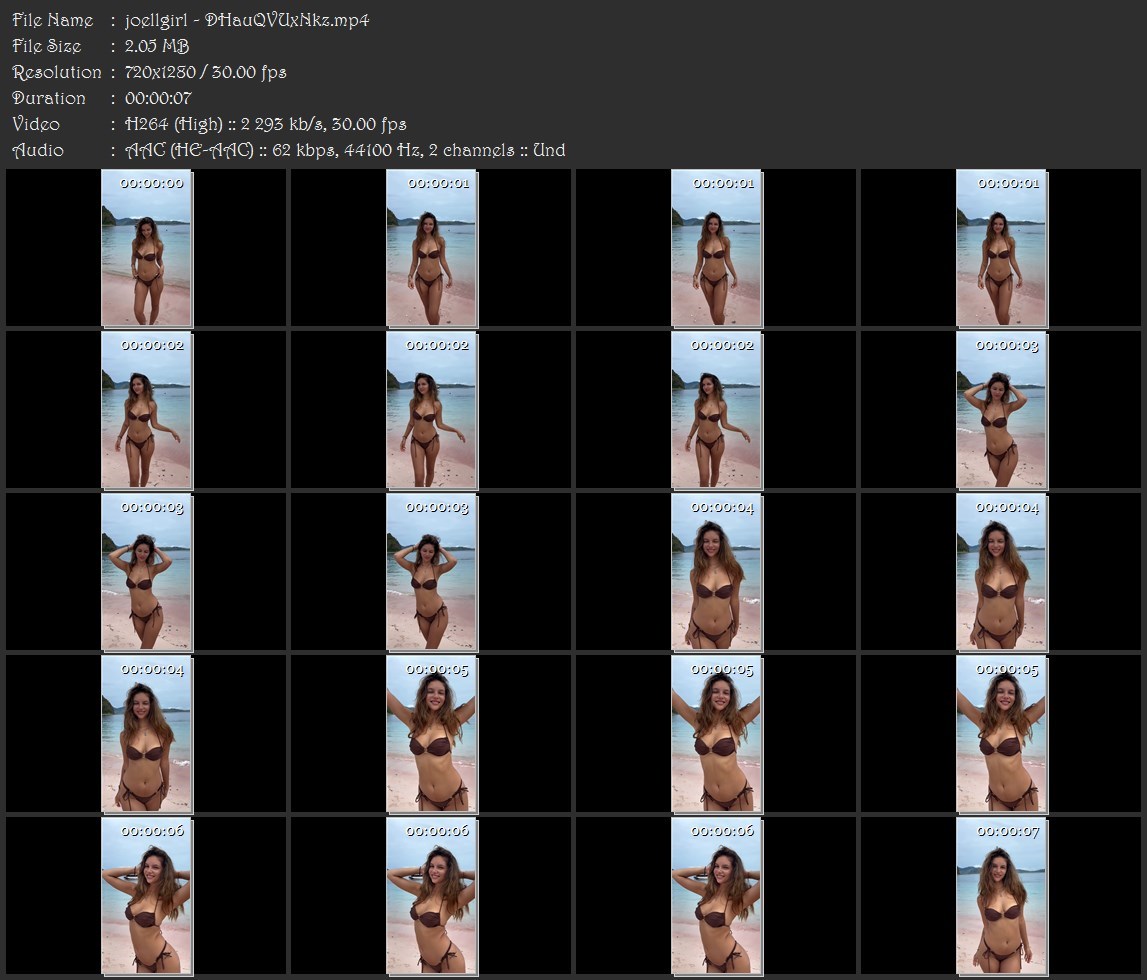Click the Resolution label
Screen dimensions: 1147x980
pyautogui.click(x=56, y=72)
